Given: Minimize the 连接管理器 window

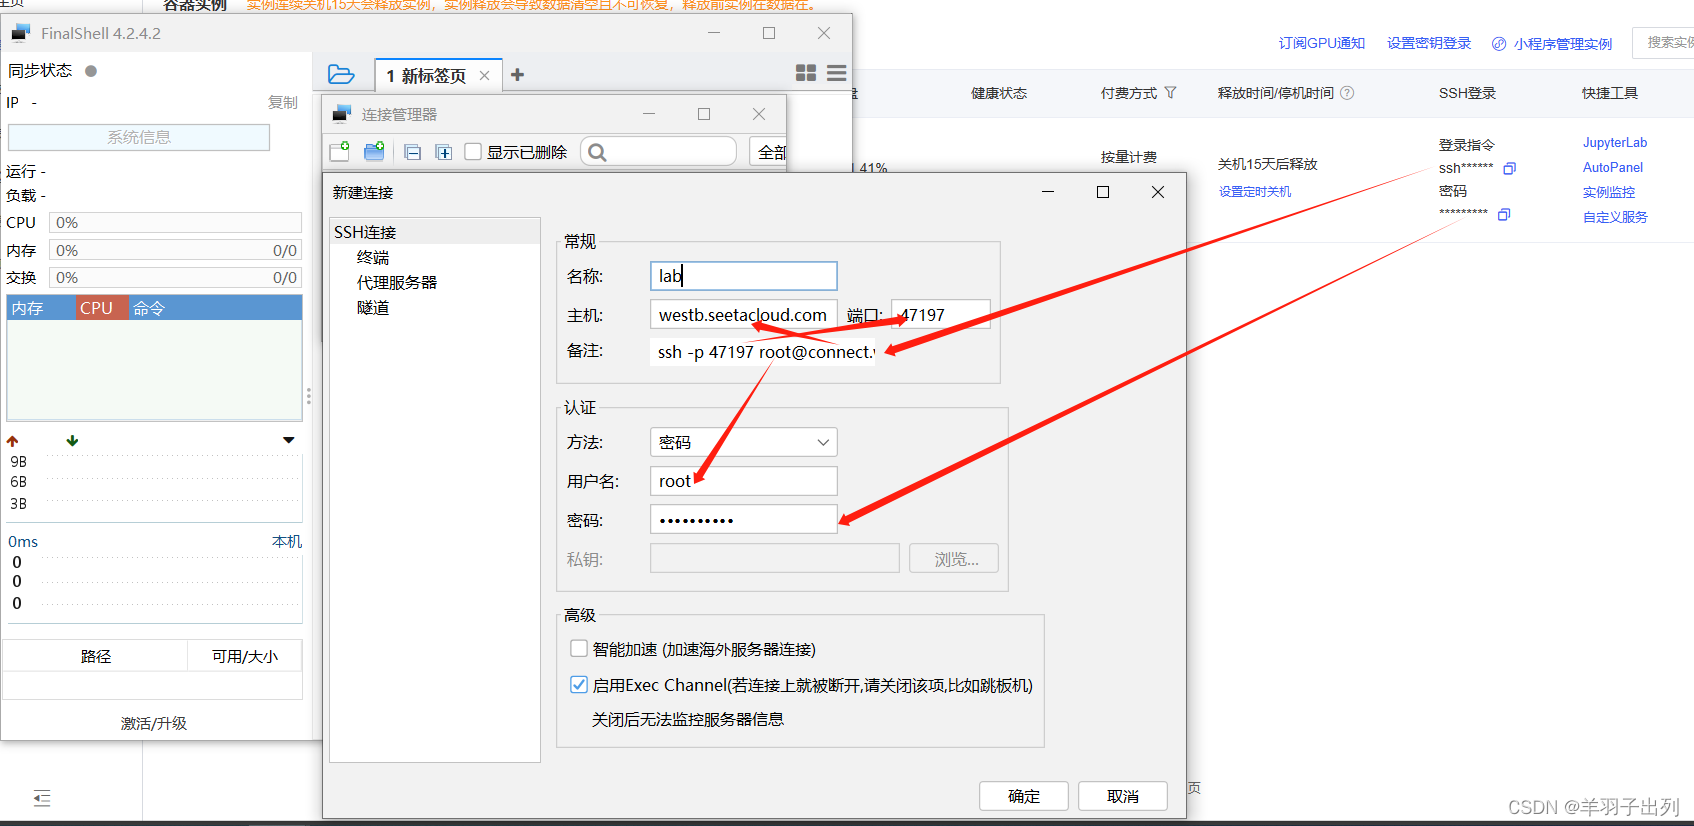Looking at the screenshot, I should pos(649,114).
